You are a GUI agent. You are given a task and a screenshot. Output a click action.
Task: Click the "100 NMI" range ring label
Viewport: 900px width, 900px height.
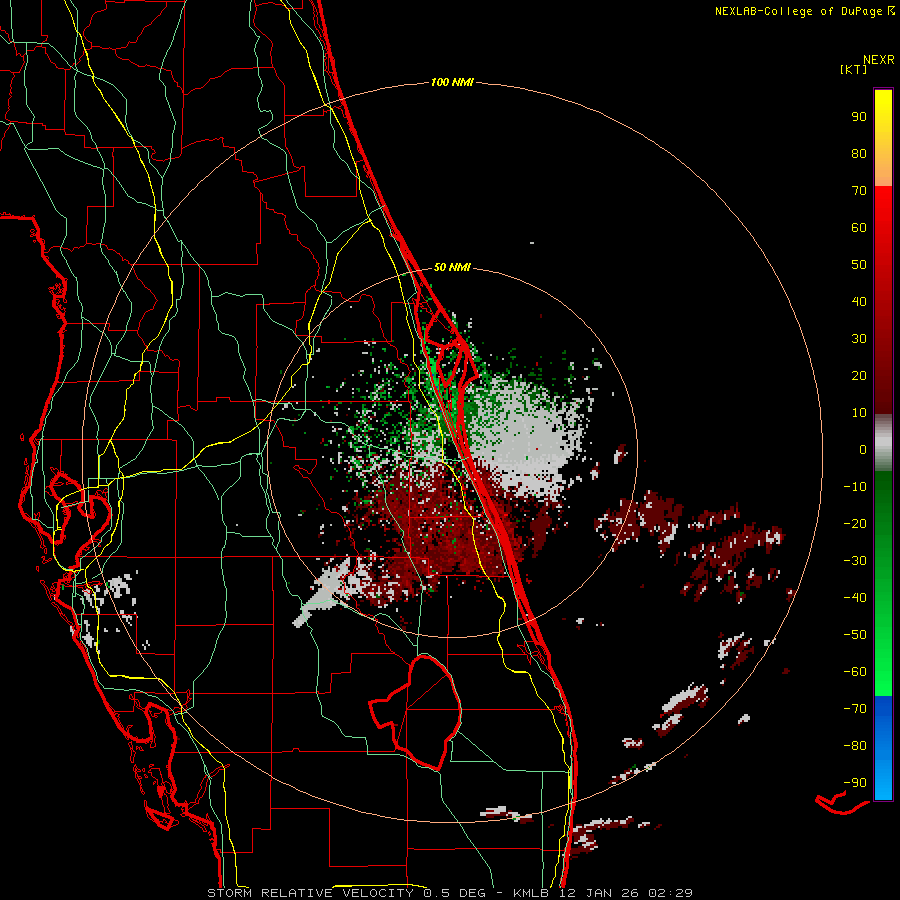click(x=452, y=83)
